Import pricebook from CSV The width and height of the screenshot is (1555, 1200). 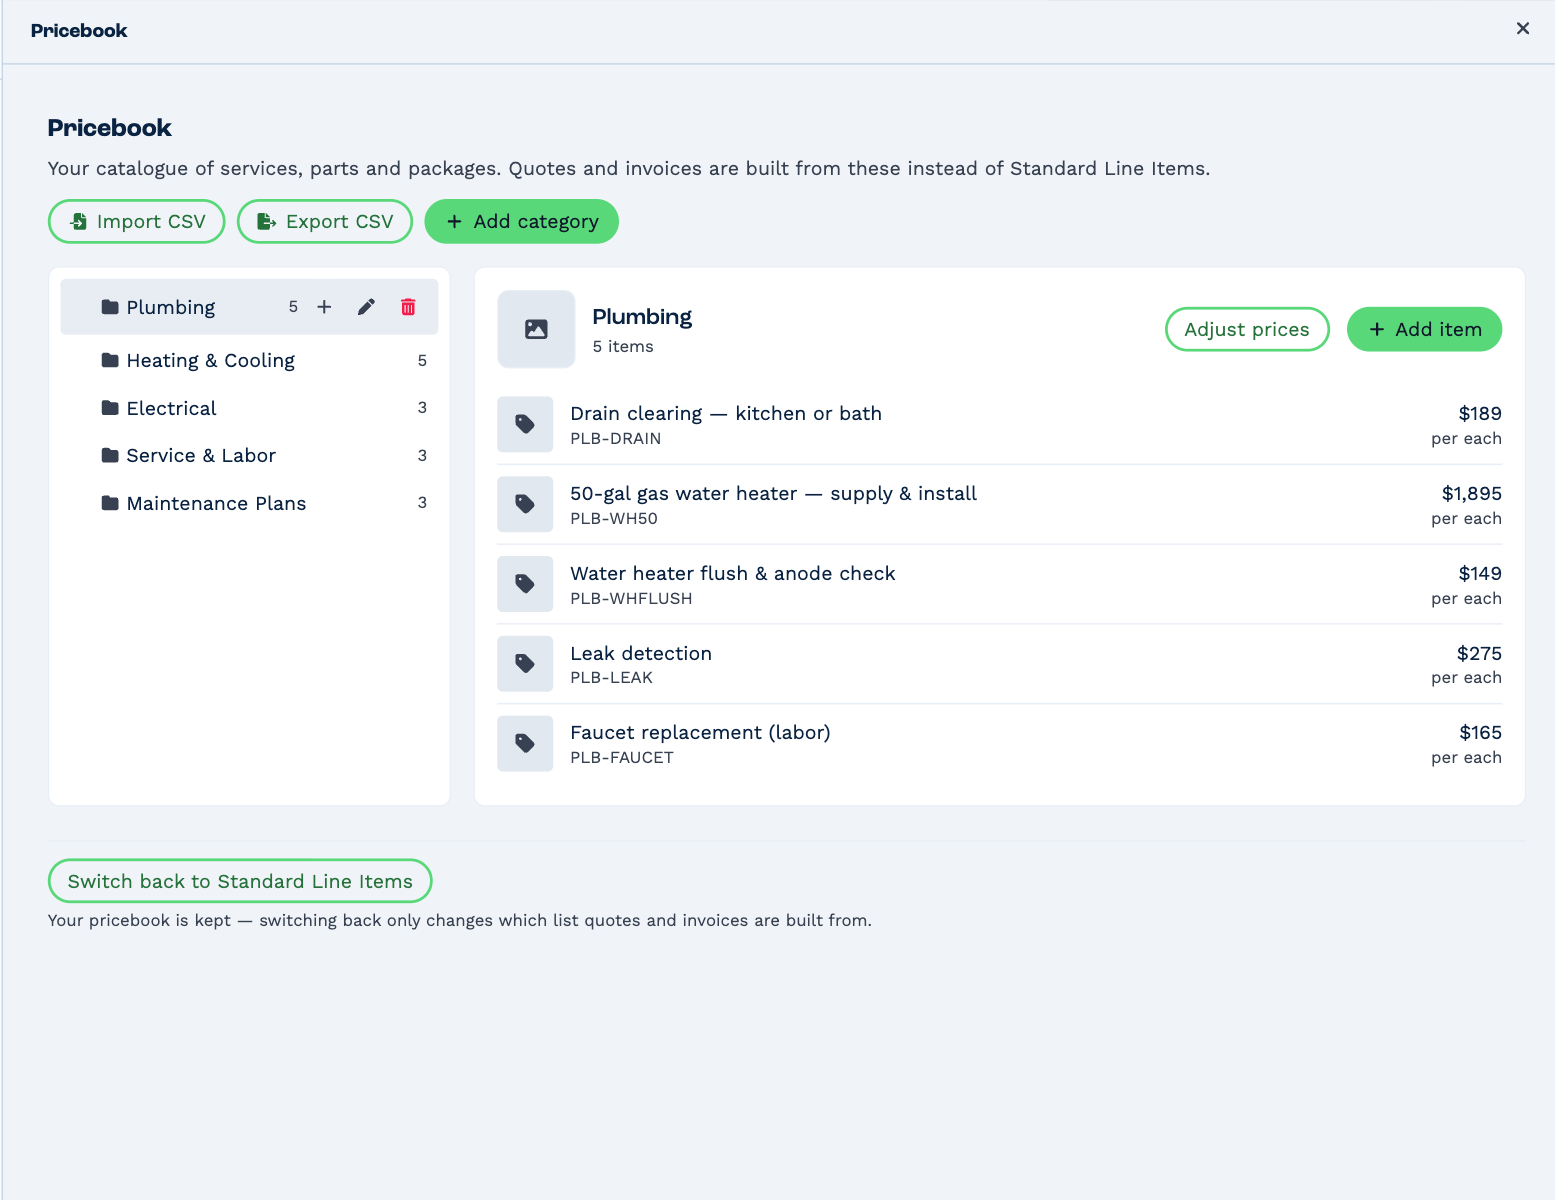137,221
